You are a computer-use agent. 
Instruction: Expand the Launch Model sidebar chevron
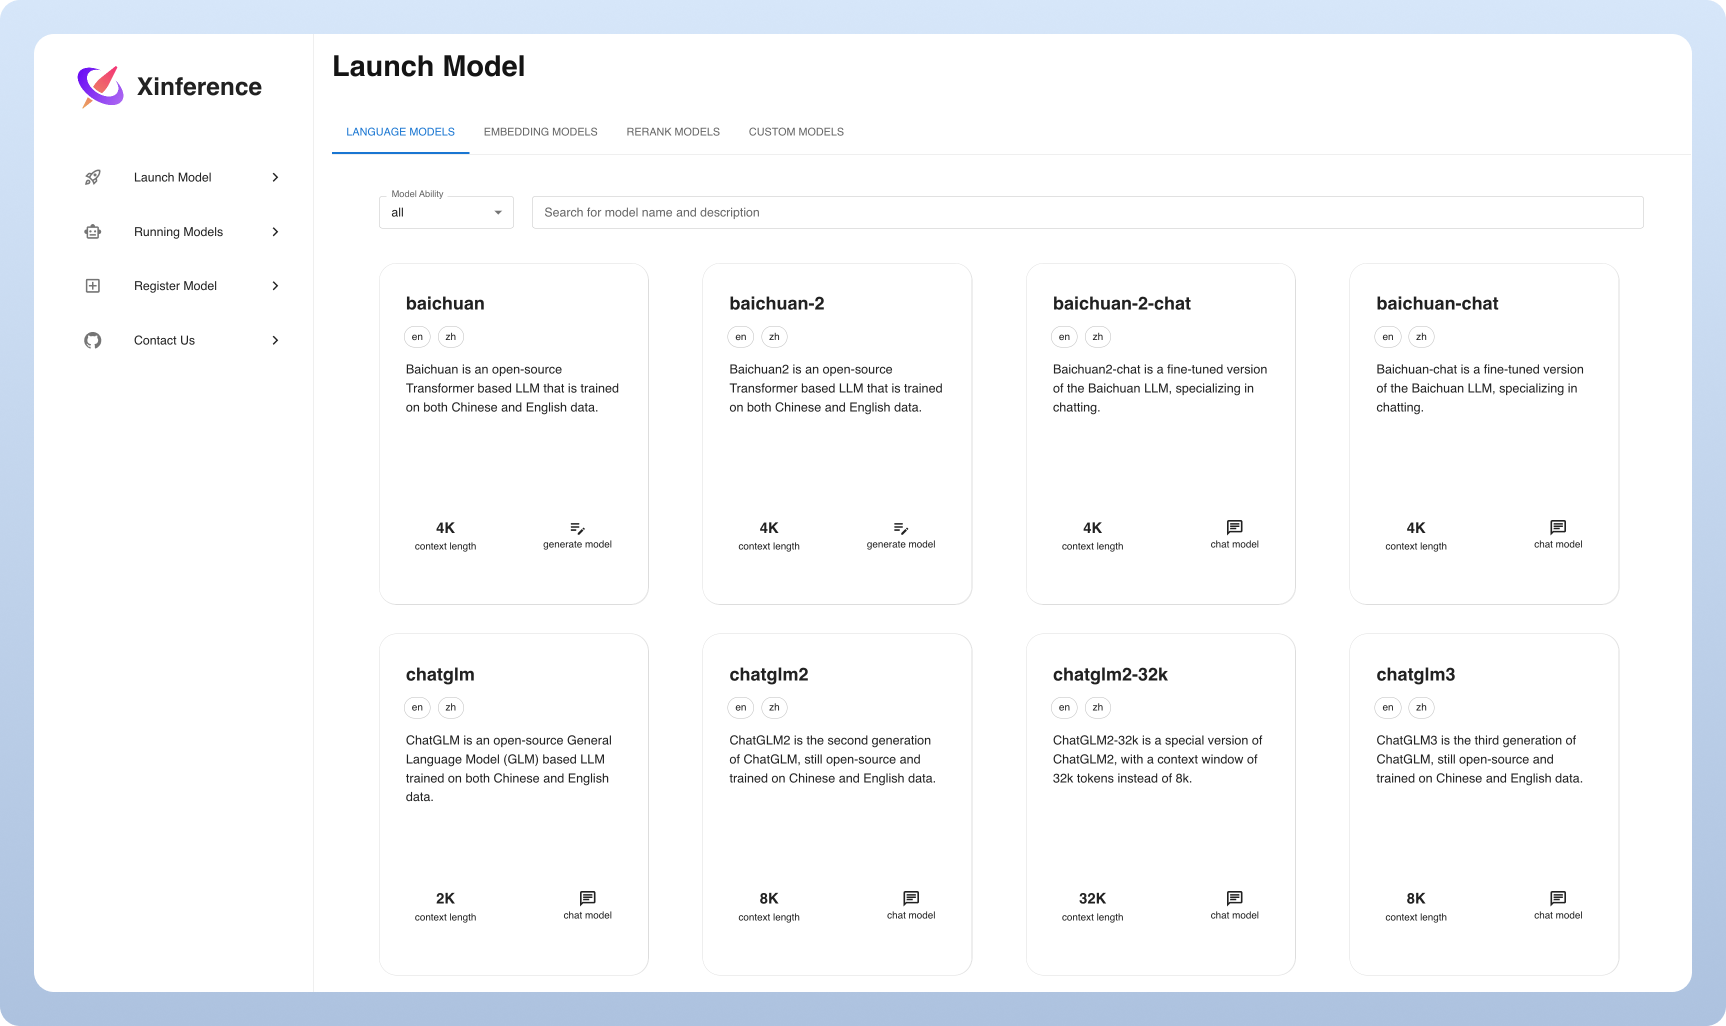275,177
